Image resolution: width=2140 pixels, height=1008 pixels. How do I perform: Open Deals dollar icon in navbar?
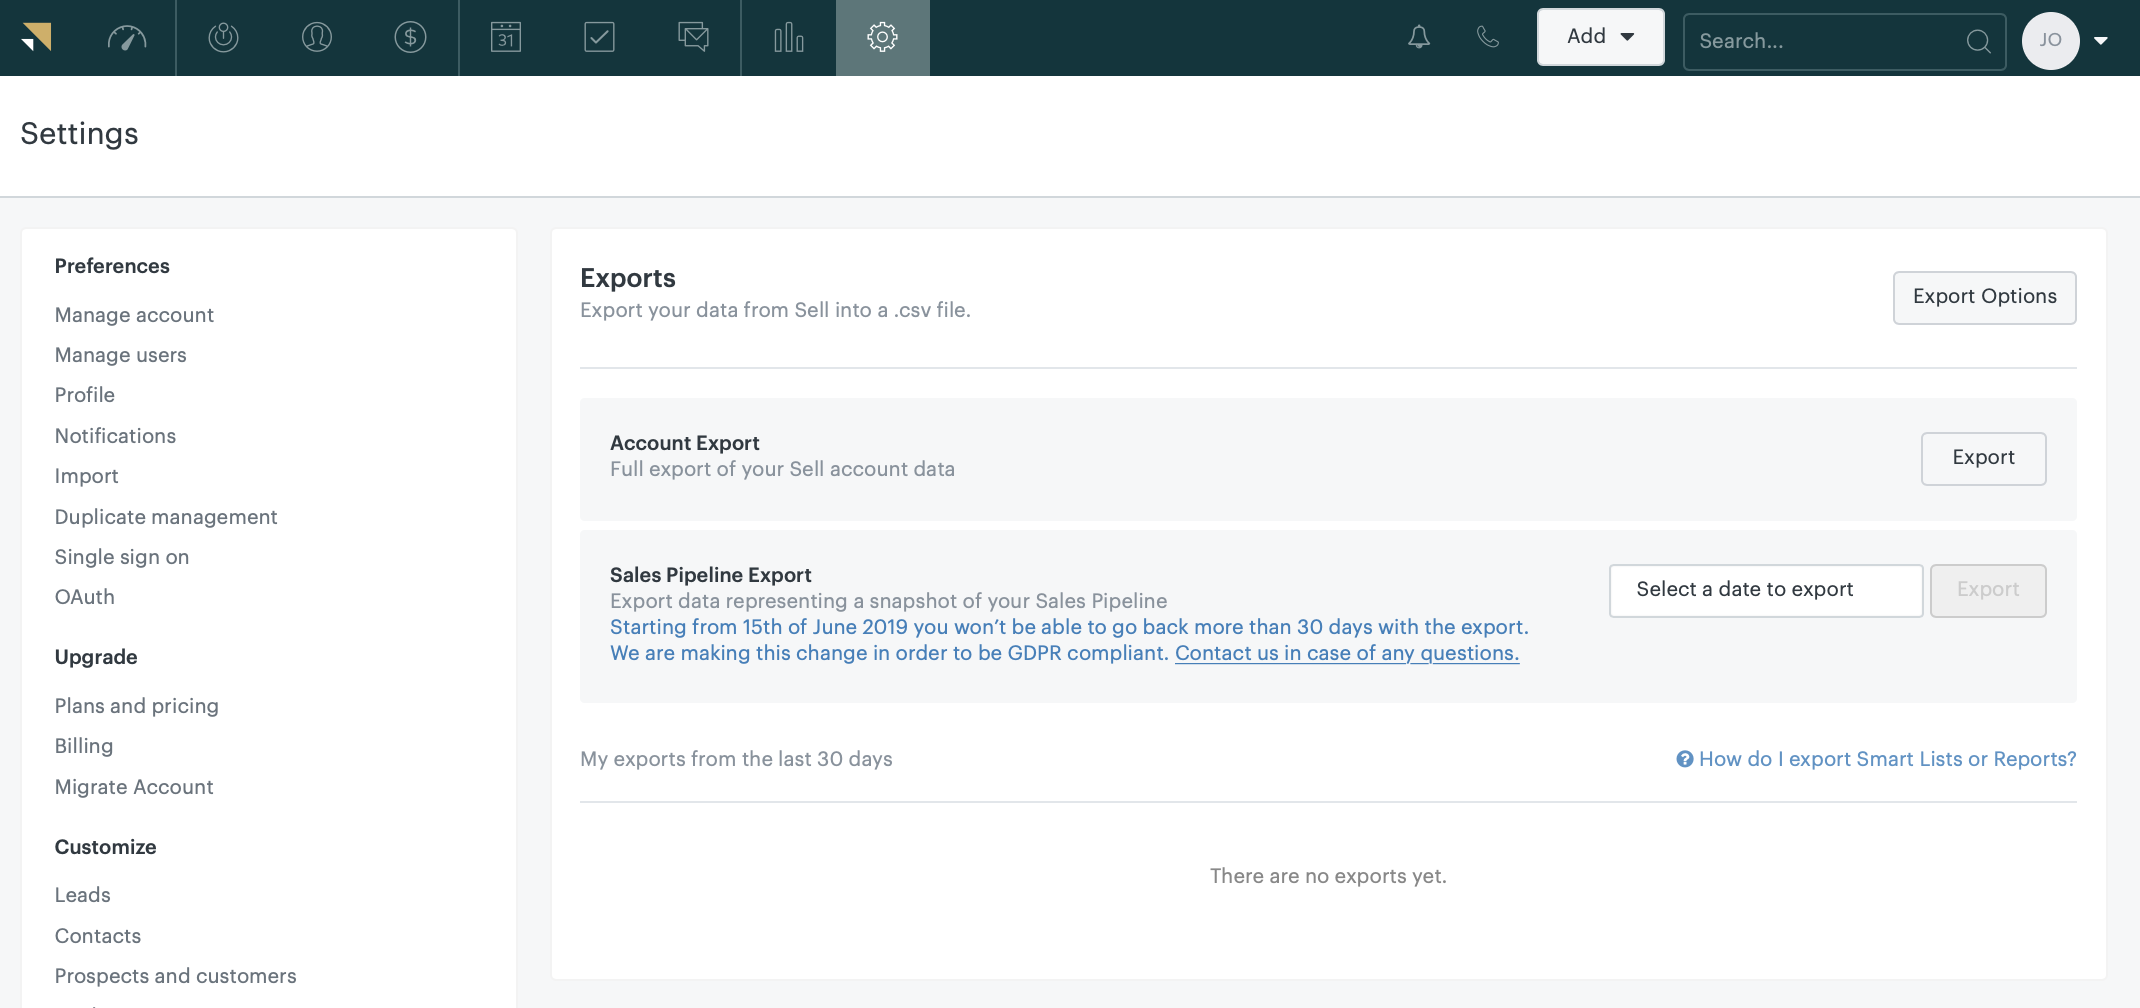coord(410,38)
